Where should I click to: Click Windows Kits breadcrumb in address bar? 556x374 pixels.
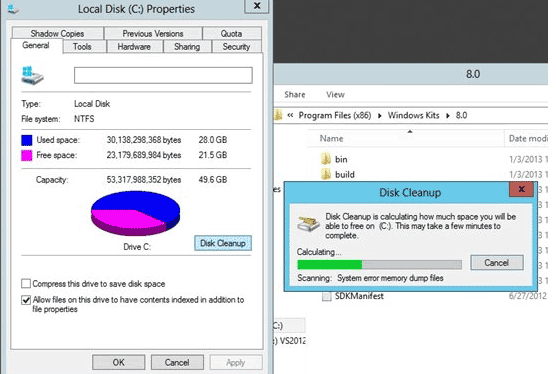pos(413,115)
